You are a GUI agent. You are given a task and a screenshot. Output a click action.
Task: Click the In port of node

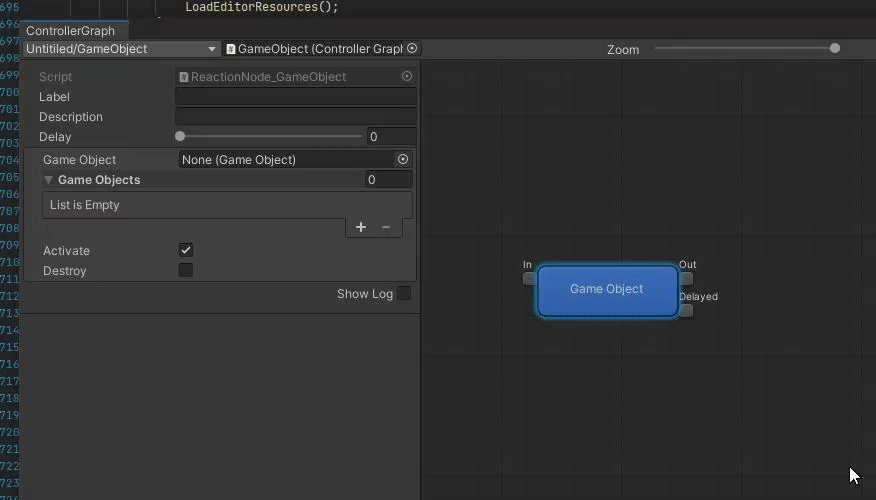click(529, 278)
